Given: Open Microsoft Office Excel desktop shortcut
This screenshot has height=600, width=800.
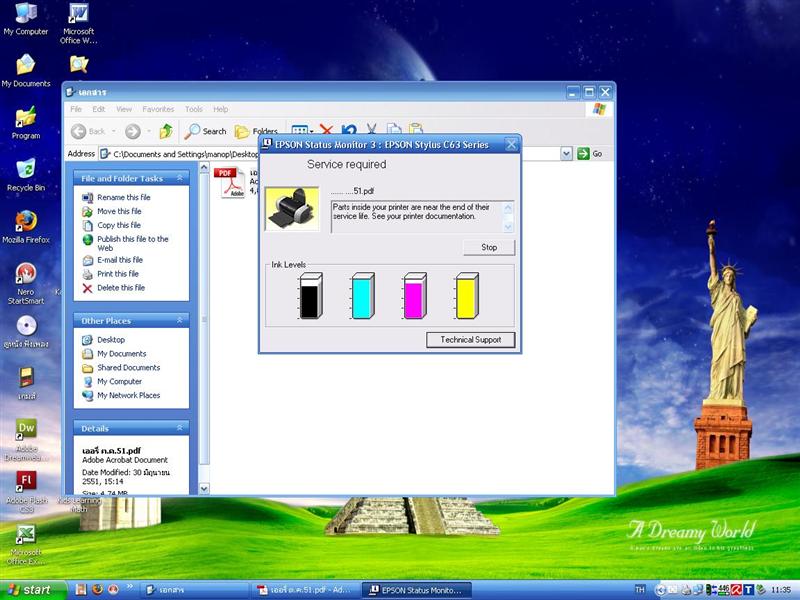Looking at the screenshot, I should (26, 544).
